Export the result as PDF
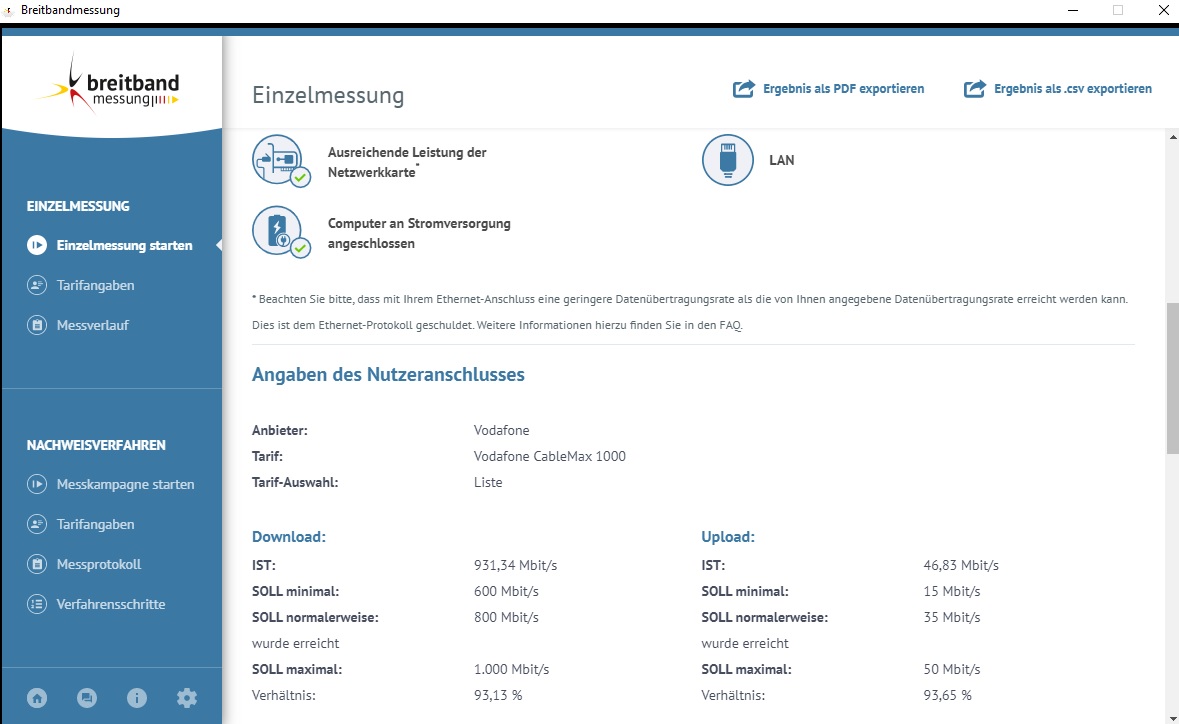 click(844, 88)
